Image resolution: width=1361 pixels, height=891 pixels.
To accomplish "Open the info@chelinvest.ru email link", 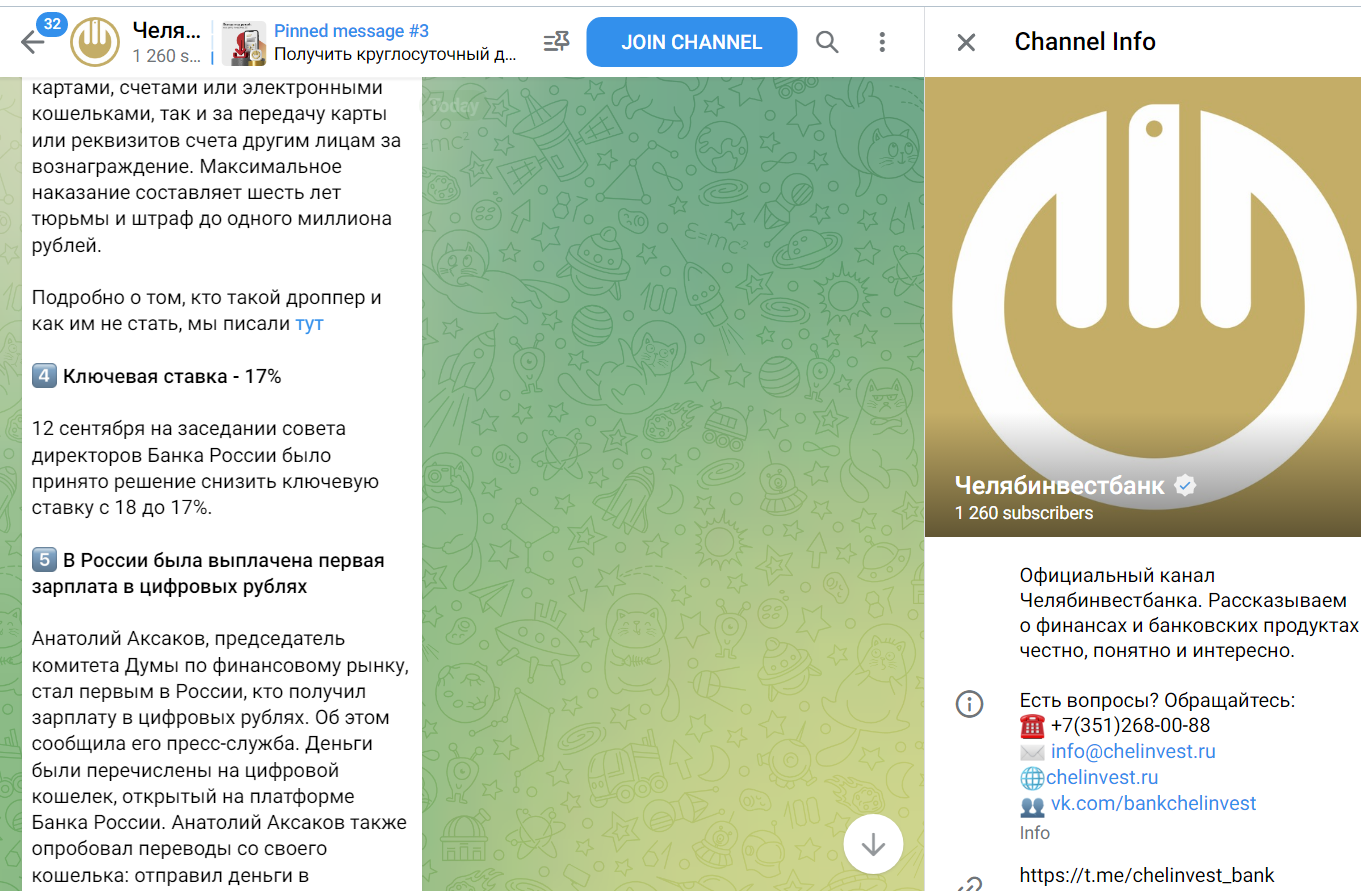I will coord(1132,751).
